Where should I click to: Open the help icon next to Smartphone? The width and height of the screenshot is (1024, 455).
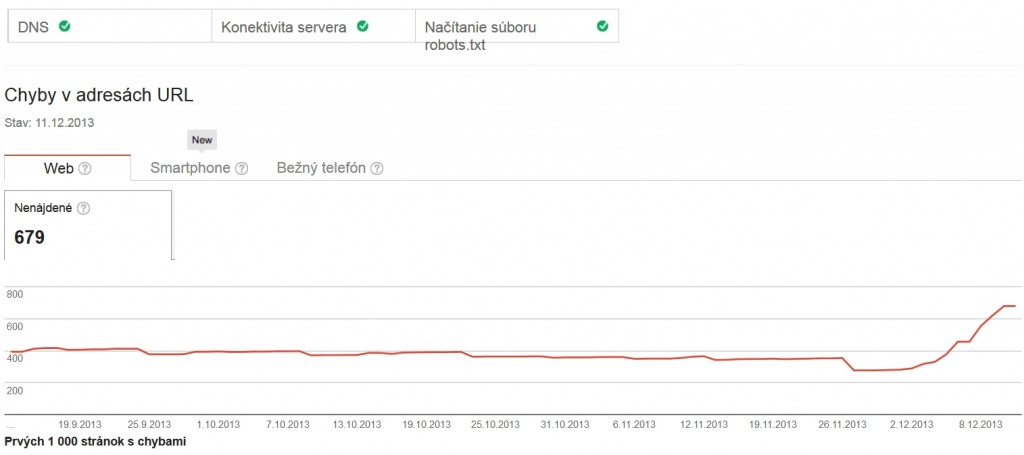tap(242, 168)
